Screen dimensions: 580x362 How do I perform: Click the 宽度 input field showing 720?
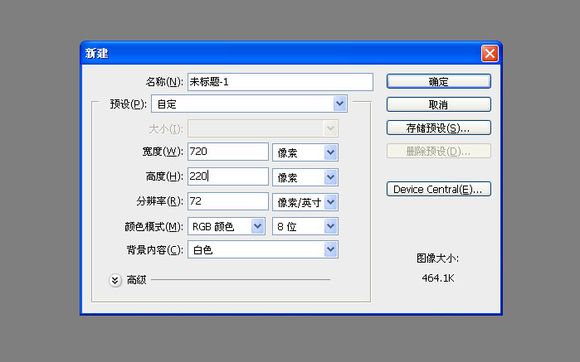click(x=228, y=152)
